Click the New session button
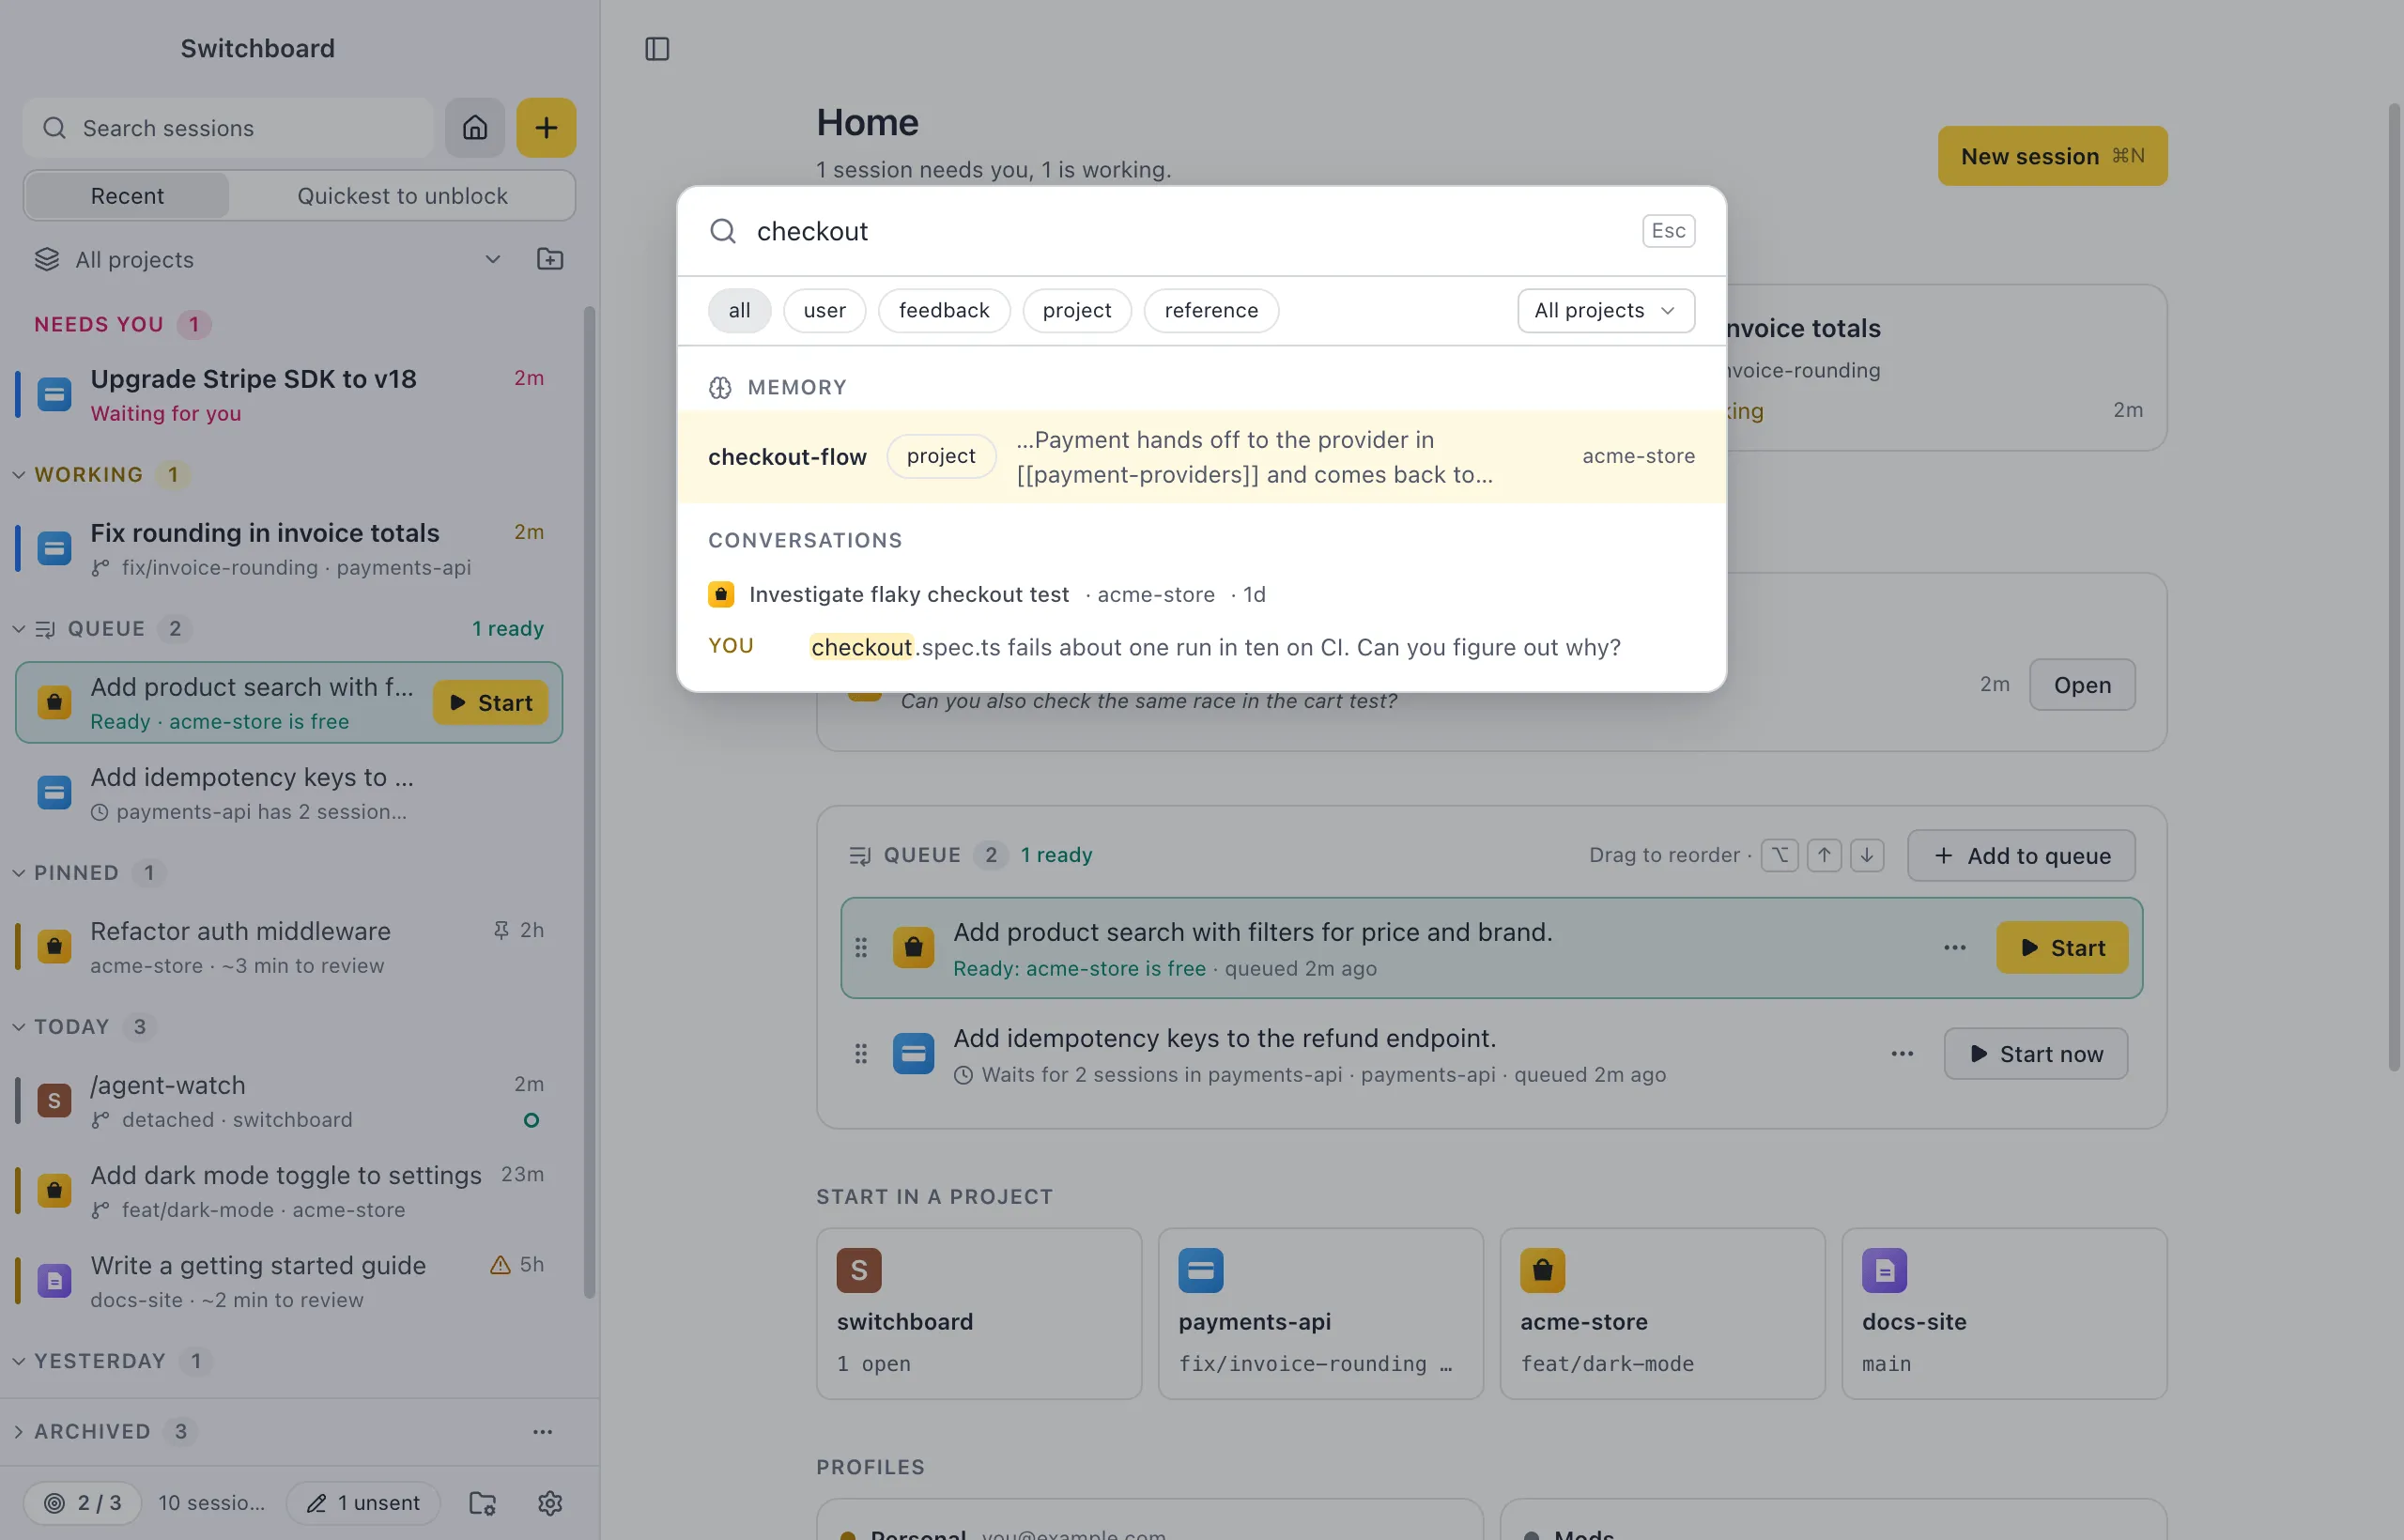The image size is (2404, 1540). pos(2052,155)
